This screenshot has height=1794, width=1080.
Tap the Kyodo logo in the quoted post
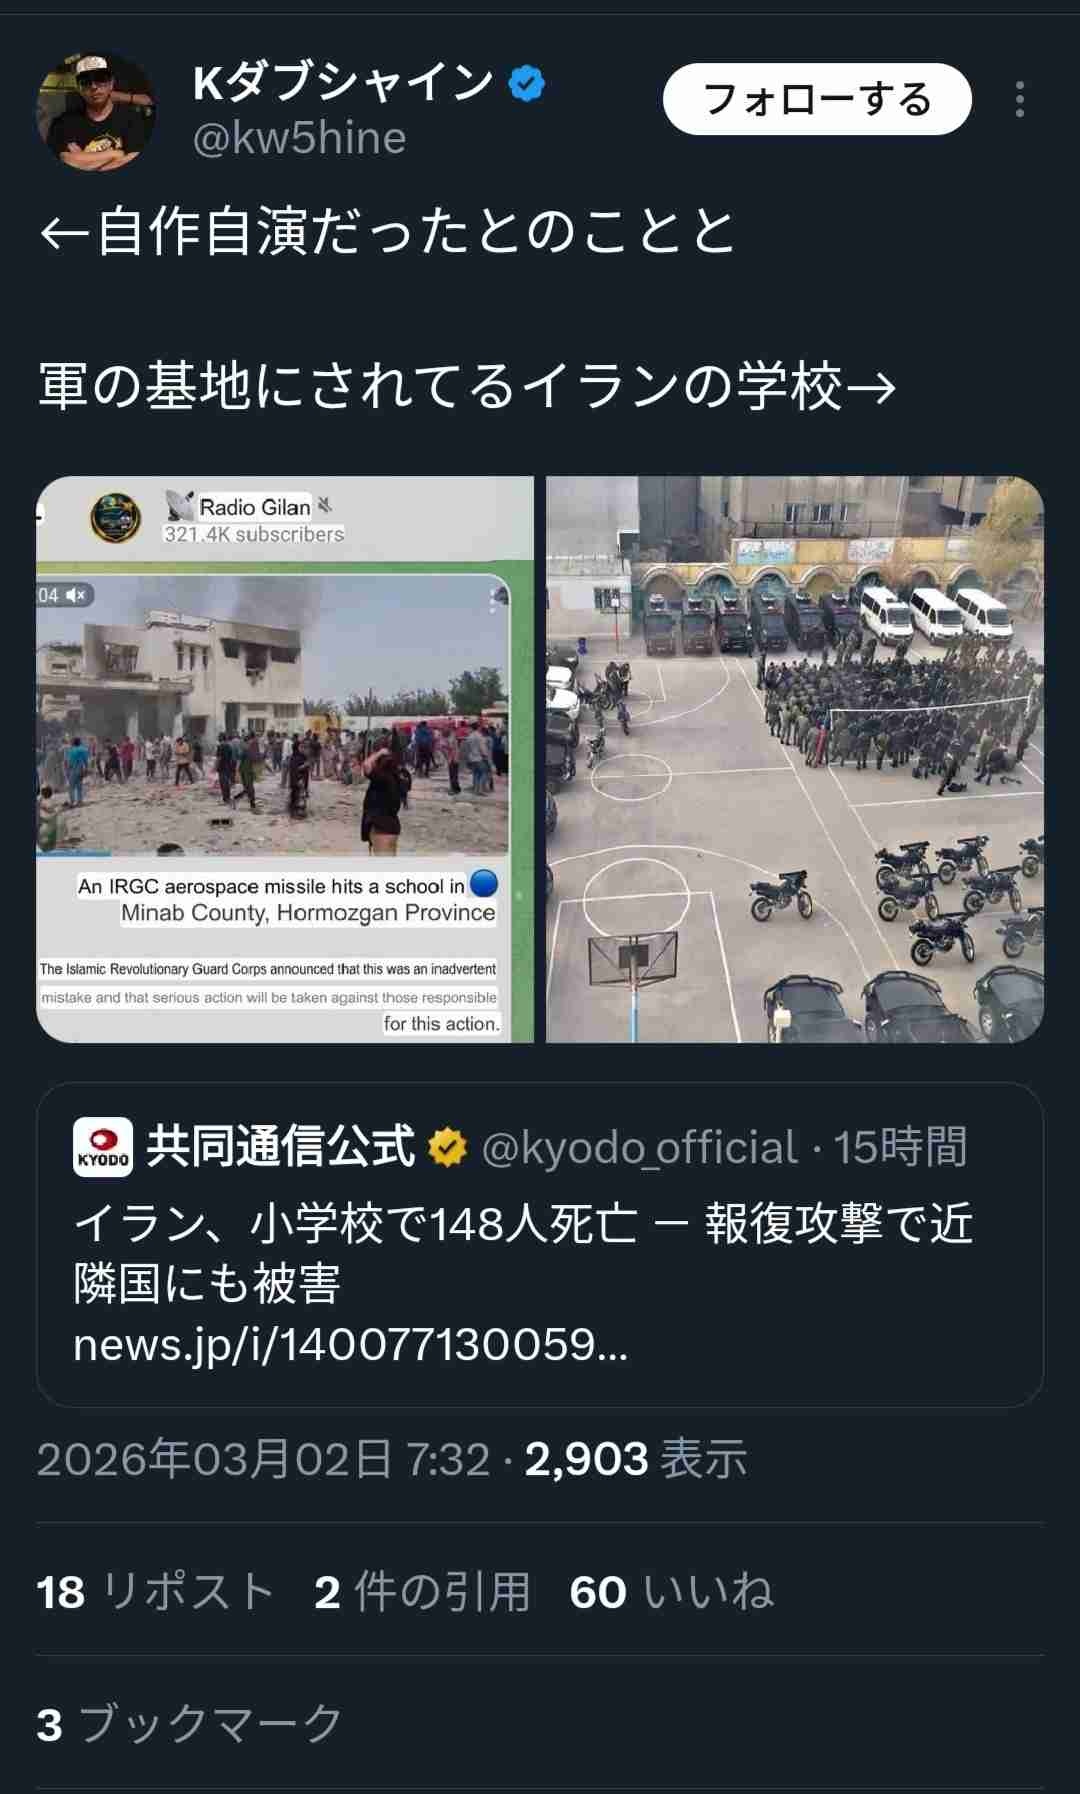(x=103, y=1147)
